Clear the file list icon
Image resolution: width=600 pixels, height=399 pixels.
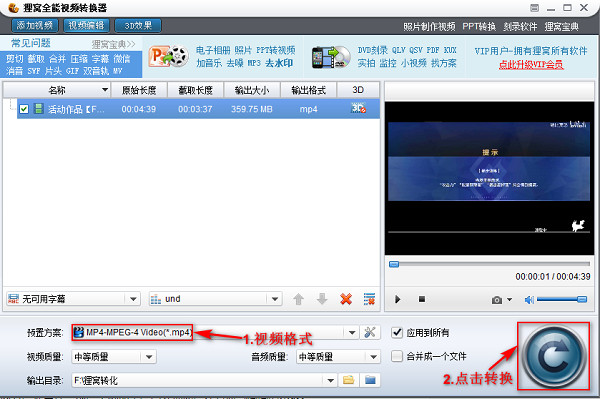point(369,299)
